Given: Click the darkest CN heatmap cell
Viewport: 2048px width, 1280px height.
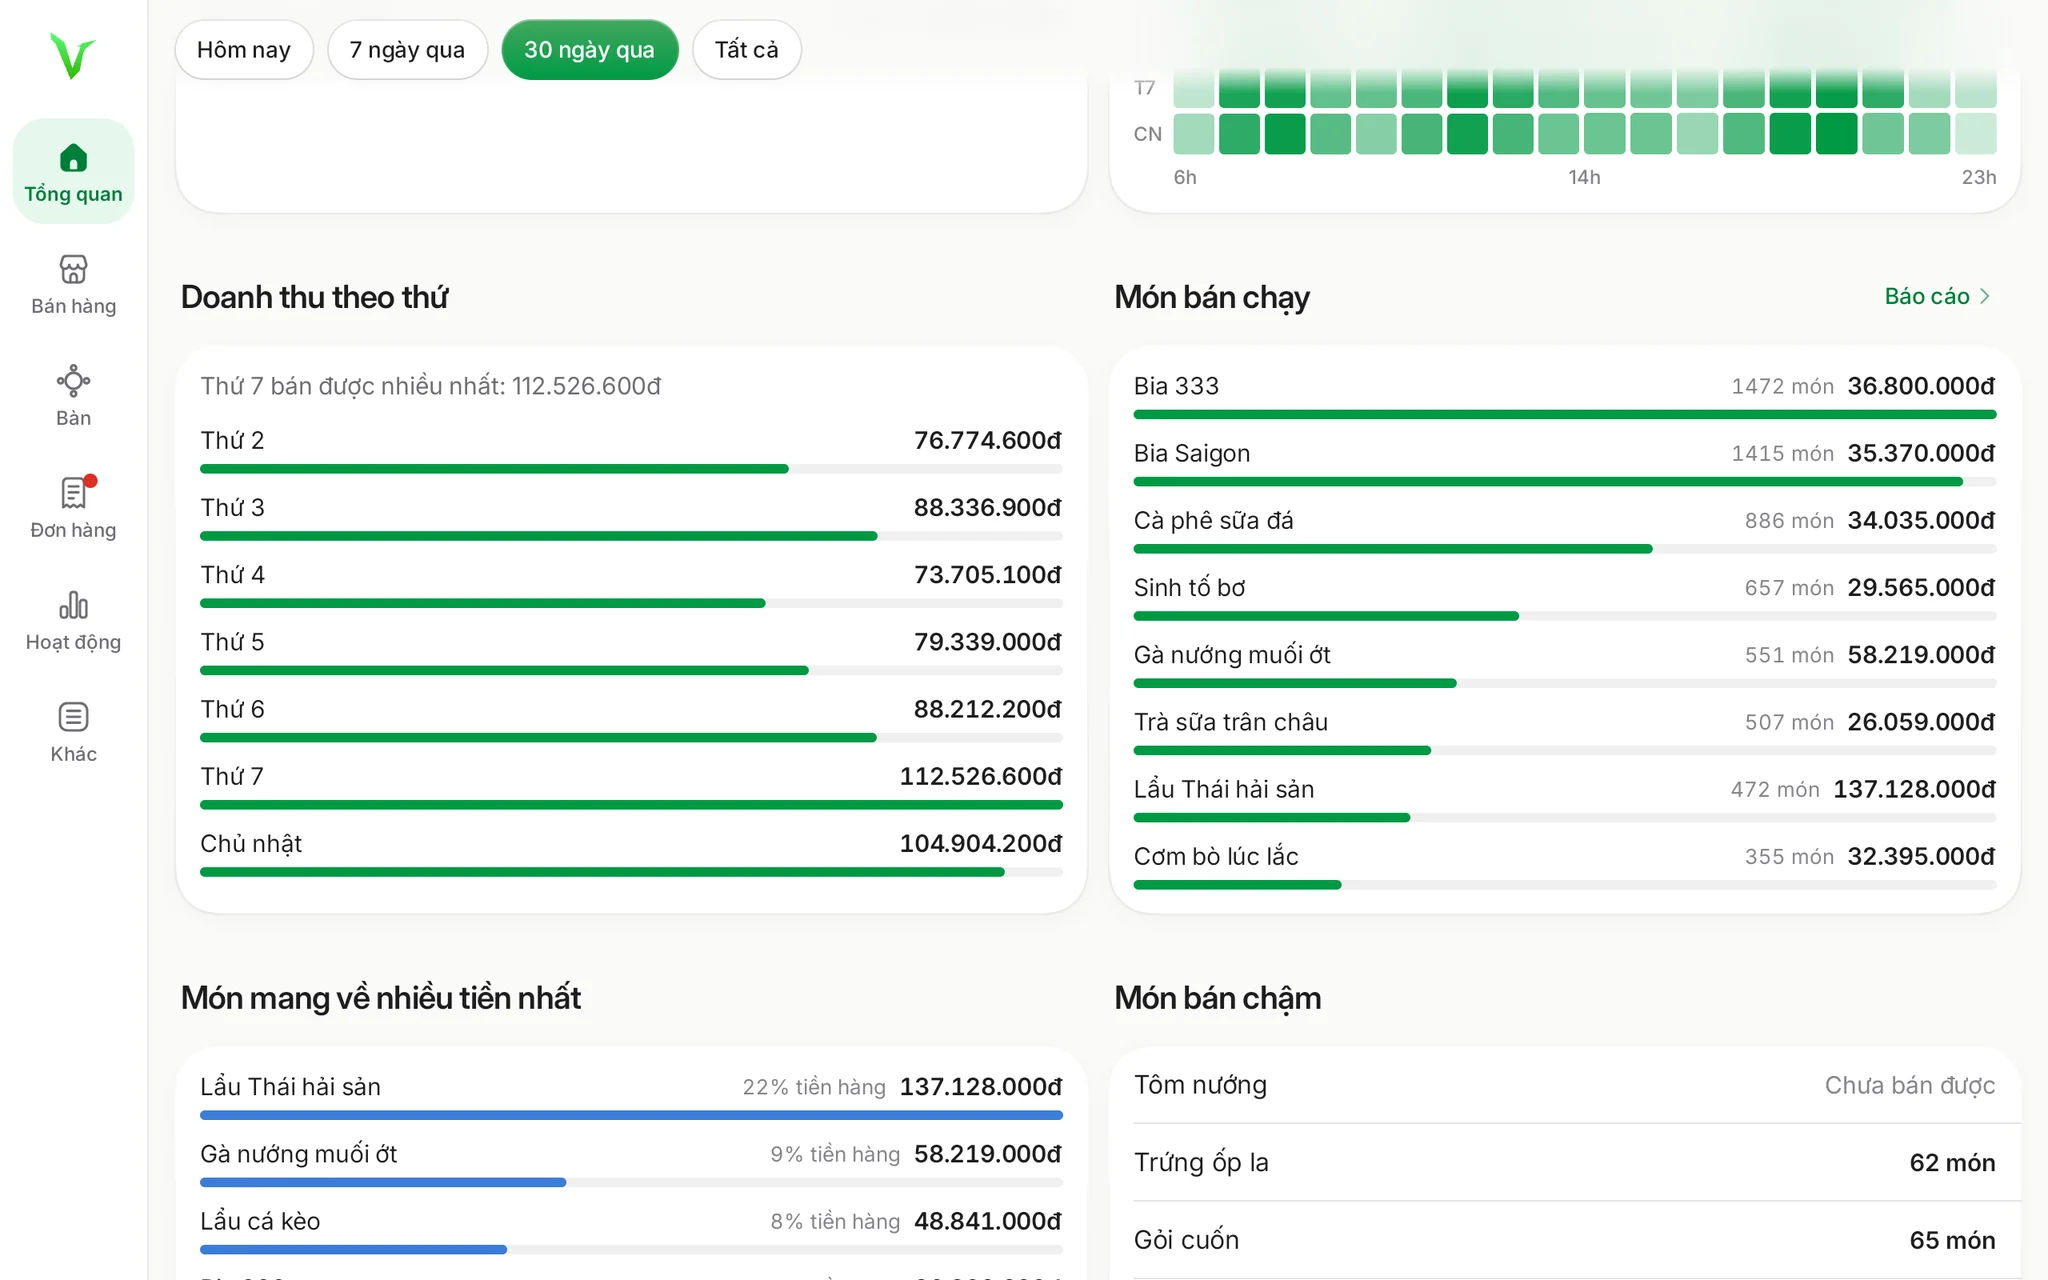Looking at the screenshot, I should [1836, 133].
